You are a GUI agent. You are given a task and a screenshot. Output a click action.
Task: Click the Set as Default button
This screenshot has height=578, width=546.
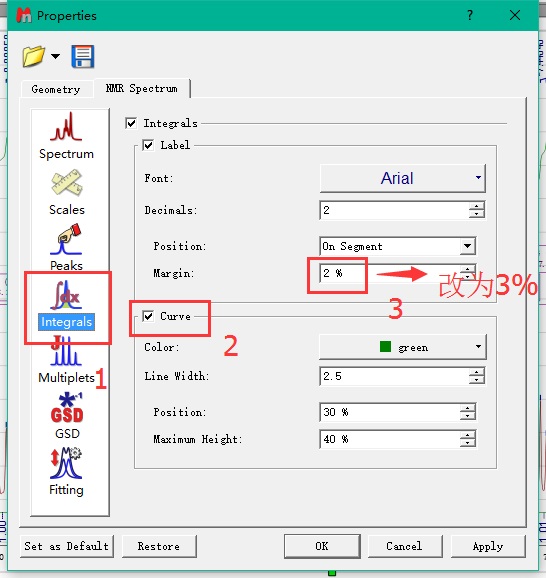[67, 546]
